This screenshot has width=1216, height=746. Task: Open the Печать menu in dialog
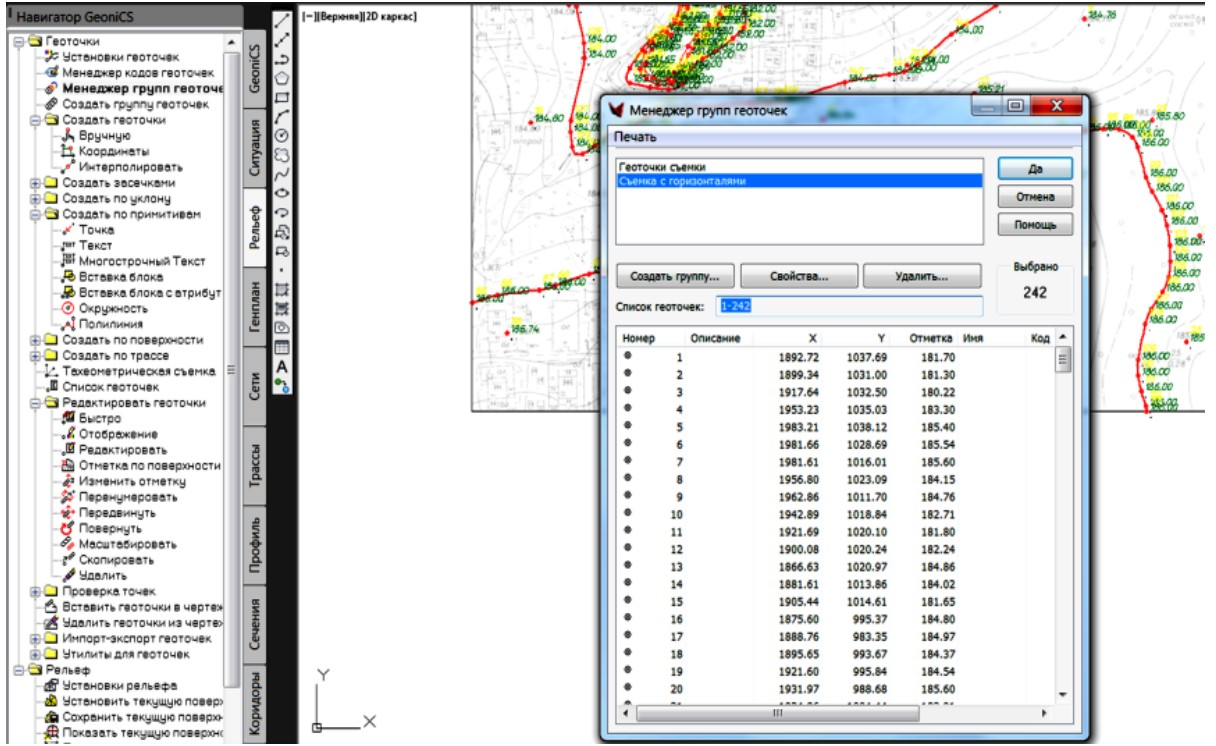click(636, 136)
